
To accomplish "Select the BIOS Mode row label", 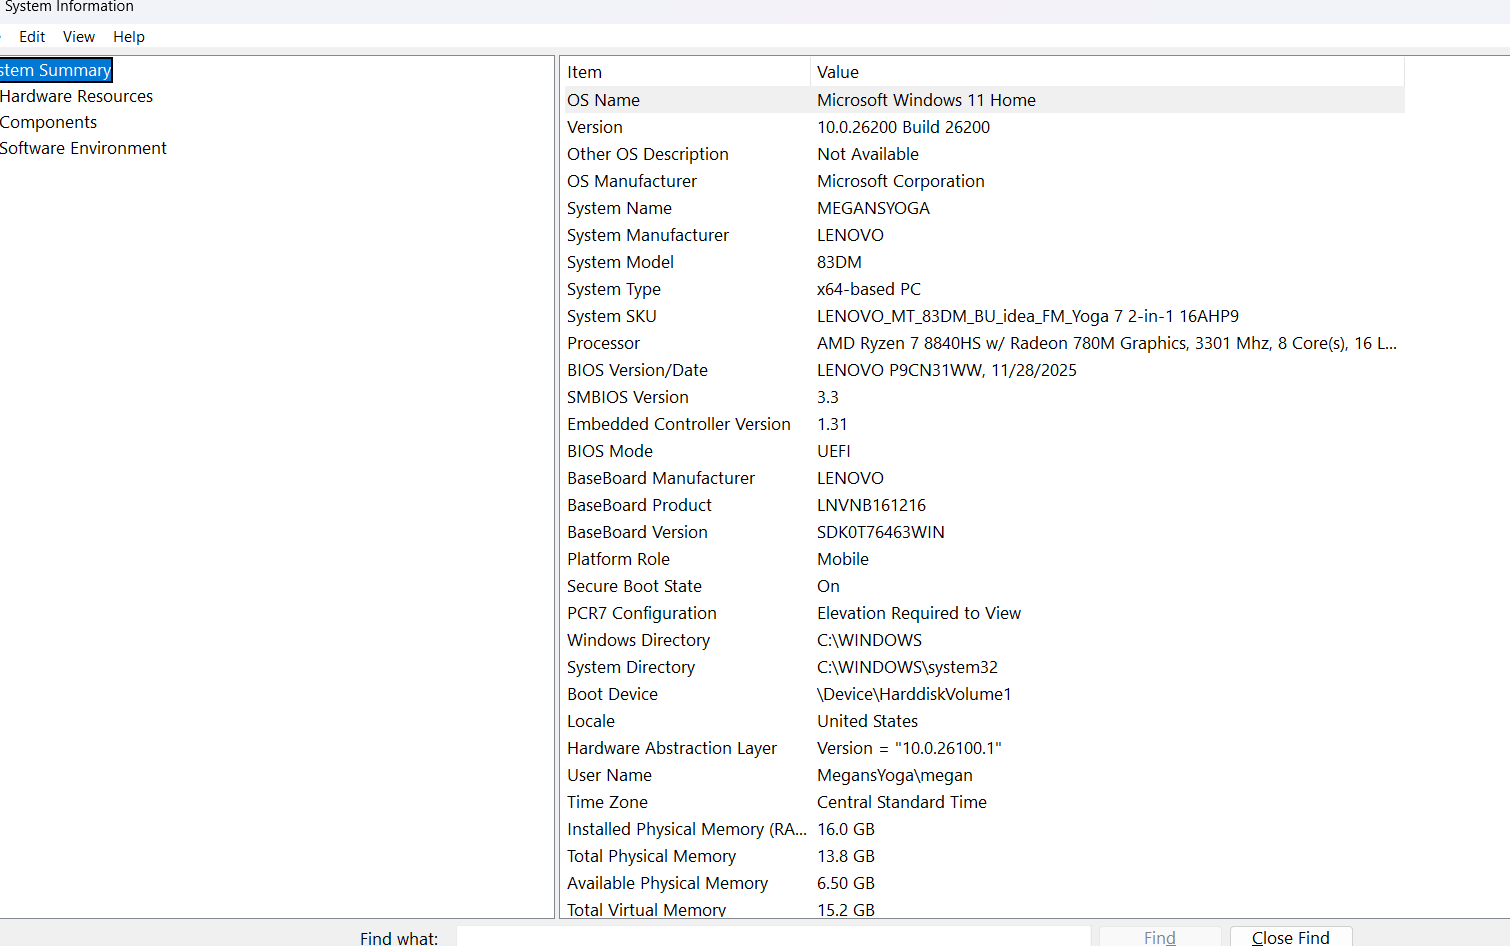I will point(609,451).
